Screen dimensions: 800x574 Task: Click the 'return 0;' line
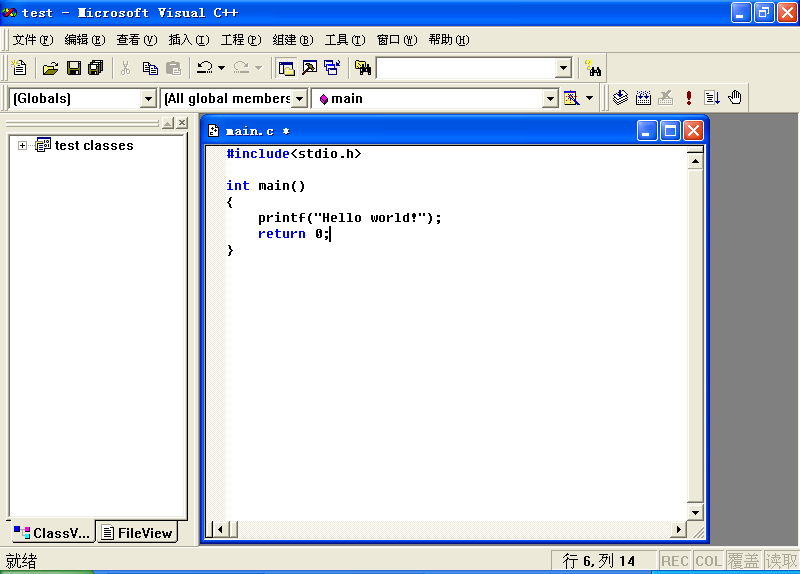click(x=294, y=234)
